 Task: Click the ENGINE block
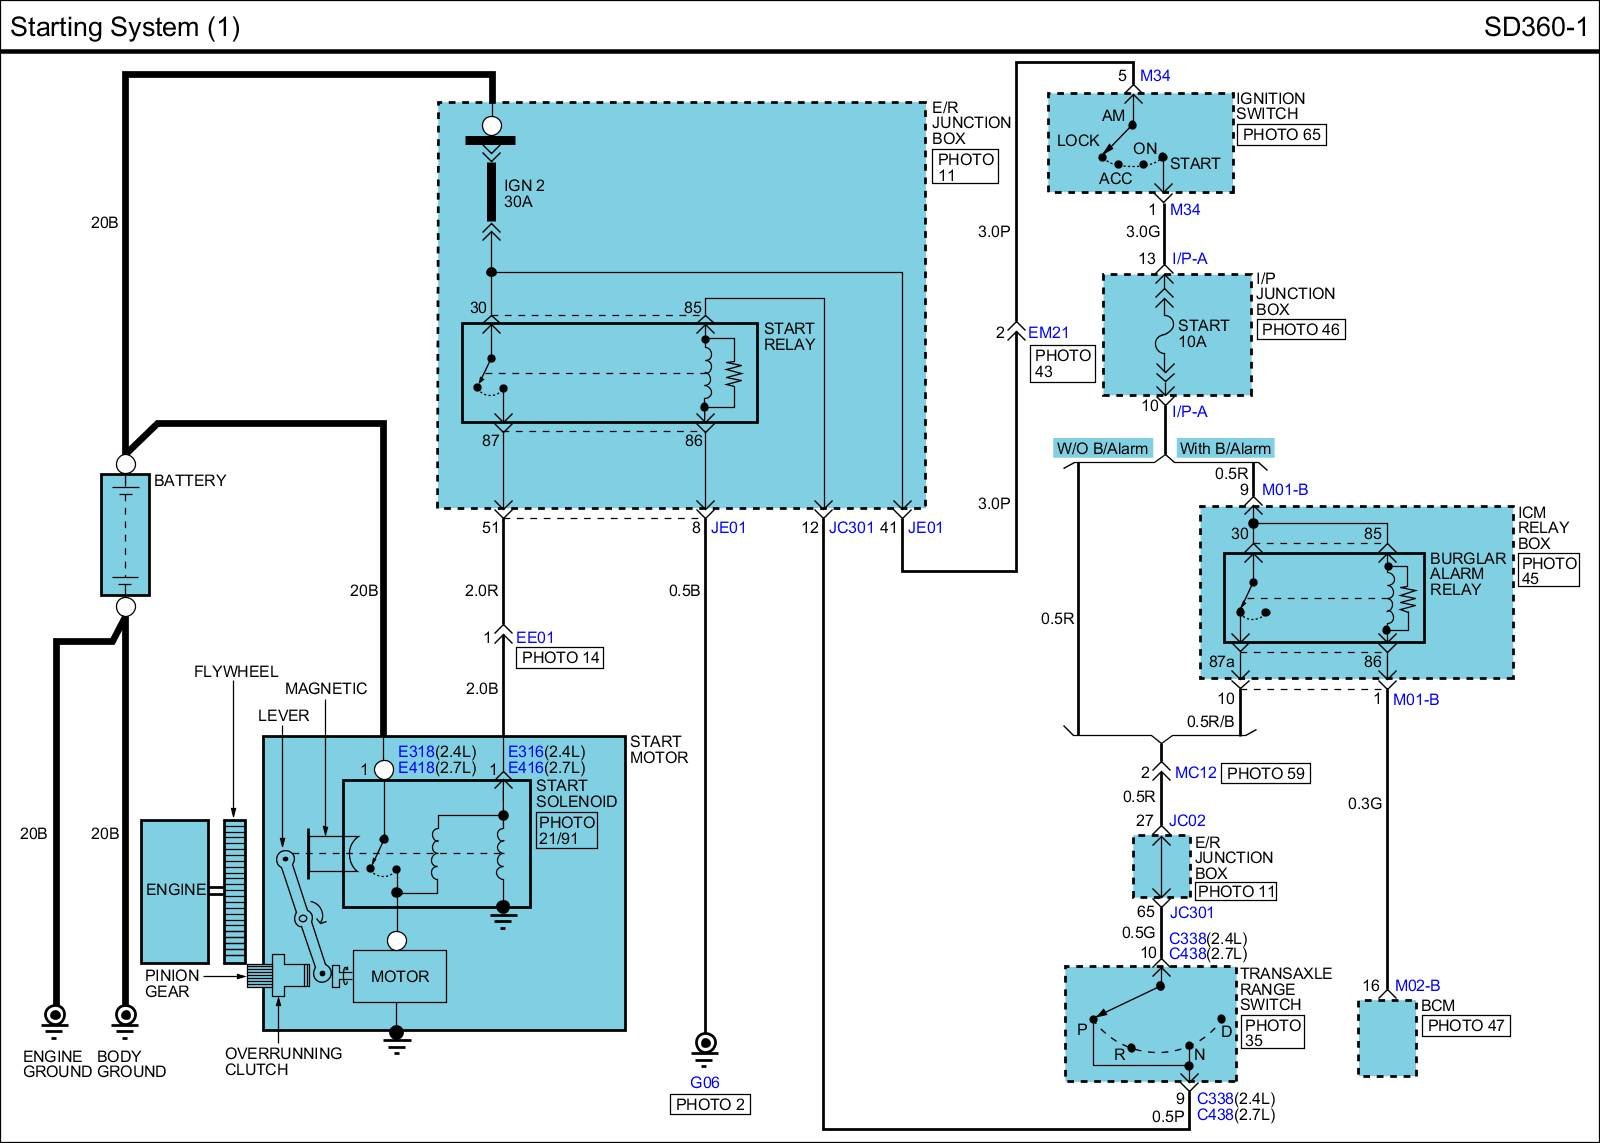click(175, 890)
